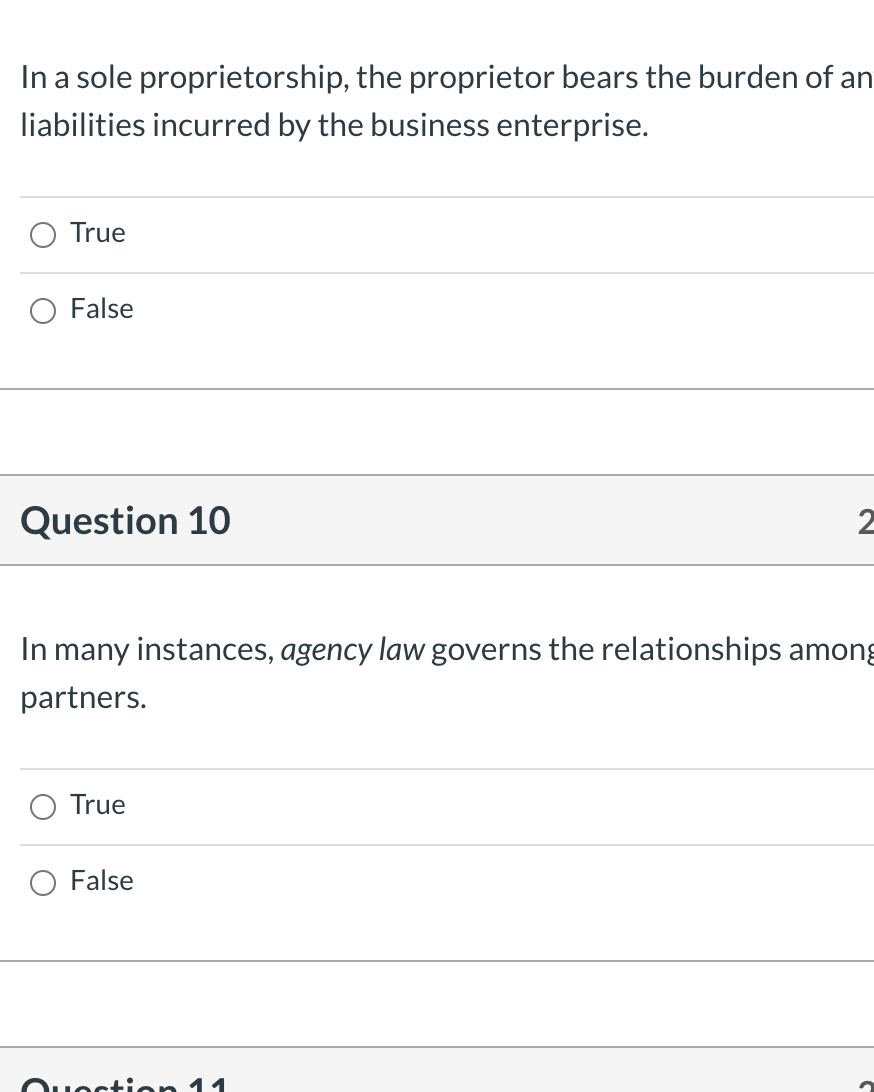This screenshot has height=1092, width=874.
Task: Click the points value in Question 10 header
Action: [866, 522]
